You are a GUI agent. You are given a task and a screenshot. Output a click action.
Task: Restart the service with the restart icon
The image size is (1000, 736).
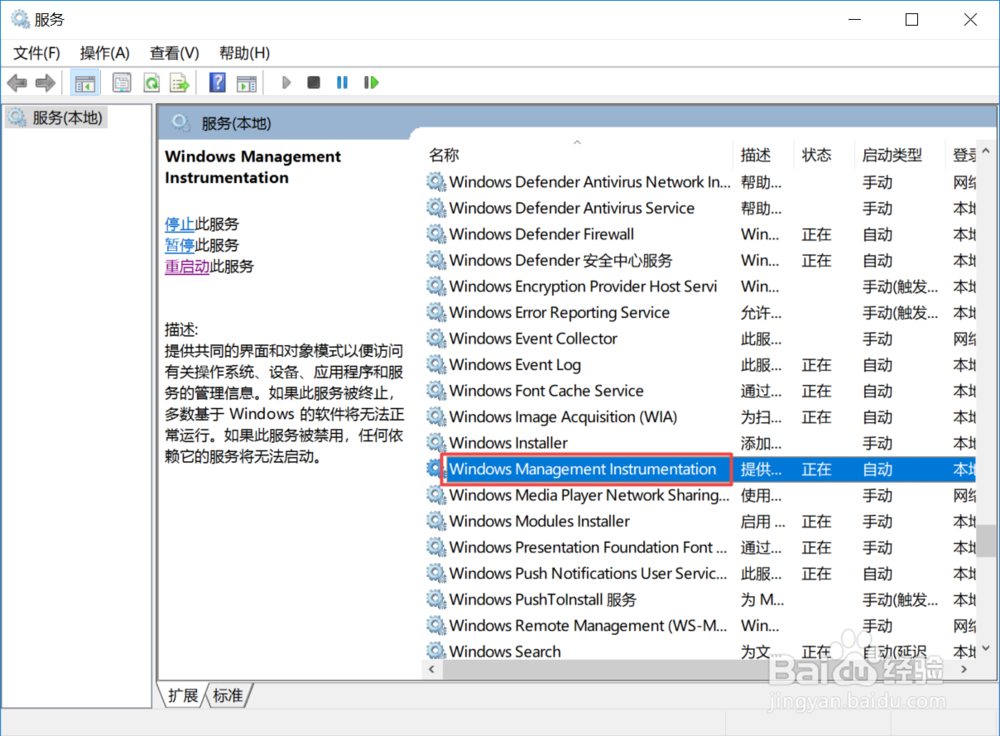point(371,82)
